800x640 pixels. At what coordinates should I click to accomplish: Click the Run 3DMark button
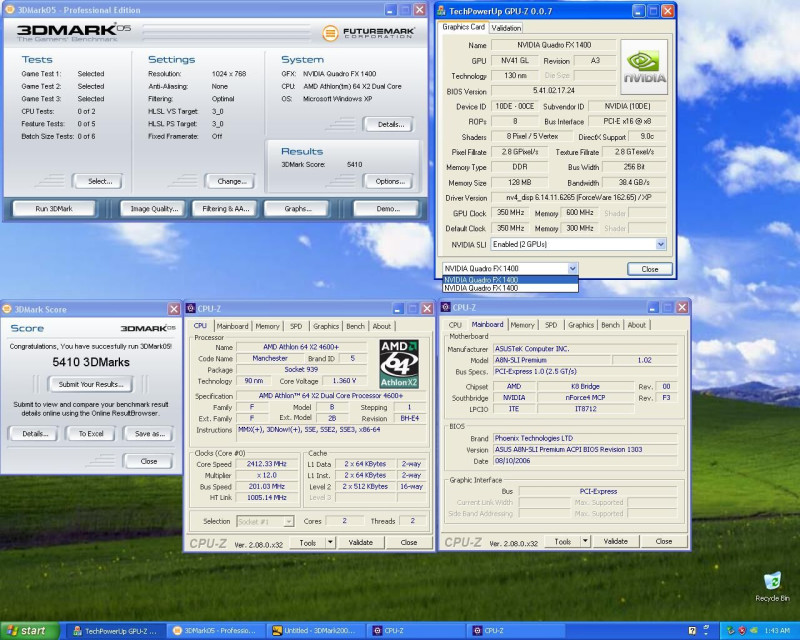coord(54,209)
